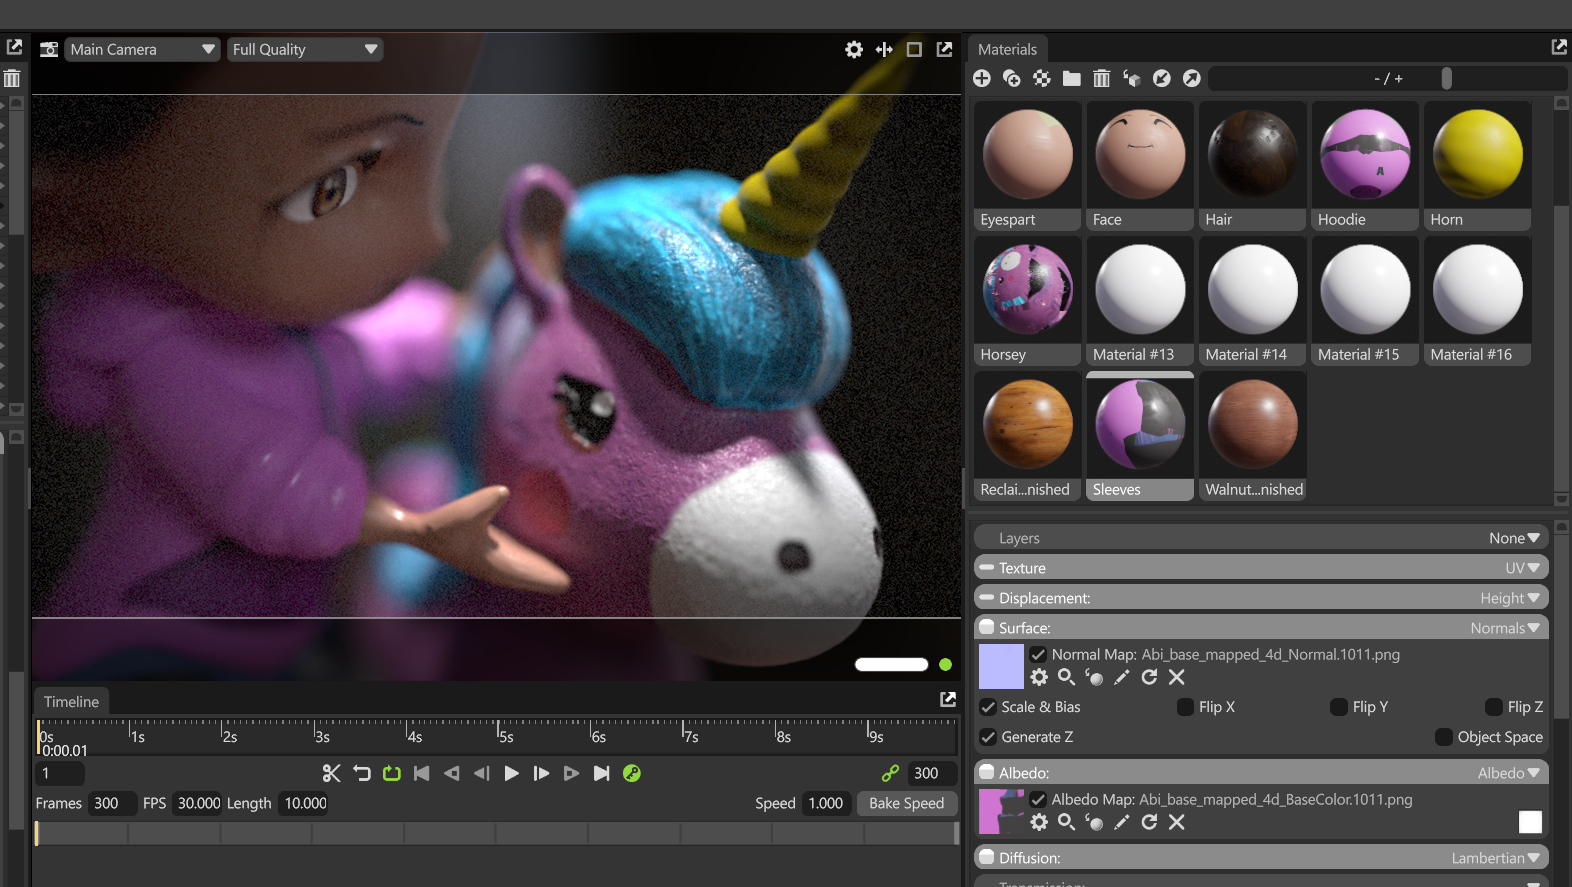Toggle the Albedo Map enabled checkbox

coord(1038,800)
